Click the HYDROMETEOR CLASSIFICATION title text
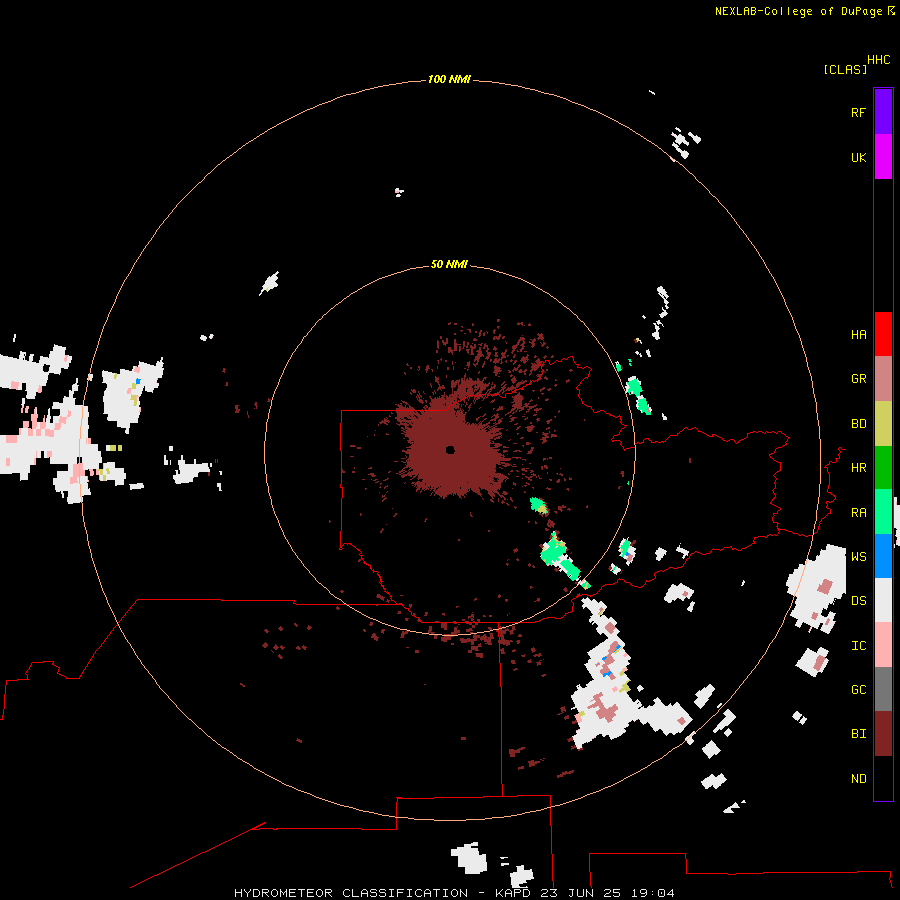The width and height of the screenshot is (900, 900). pos(351,893)
